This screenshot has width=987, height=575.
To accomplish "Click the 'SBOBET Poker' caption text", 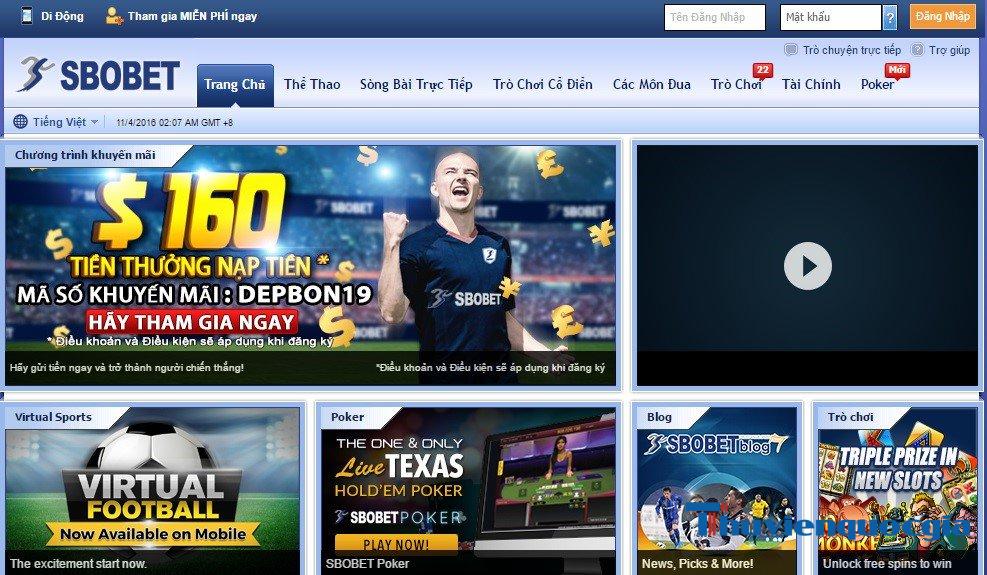I will click(368, 564).
